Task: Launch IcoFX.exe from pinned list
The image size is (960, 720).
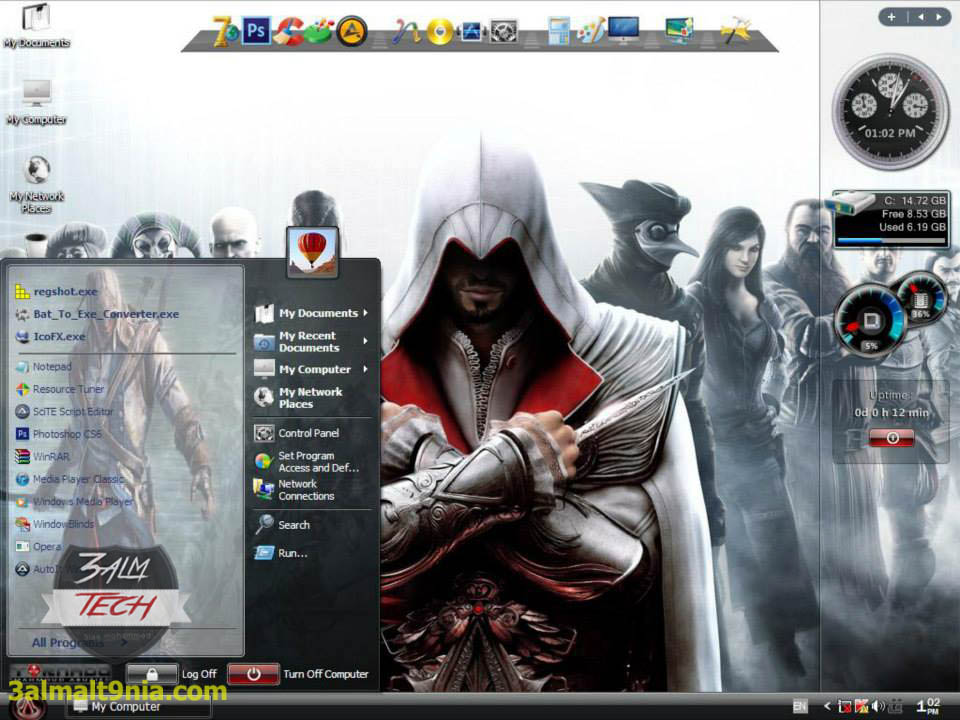Action: point(126,337)
